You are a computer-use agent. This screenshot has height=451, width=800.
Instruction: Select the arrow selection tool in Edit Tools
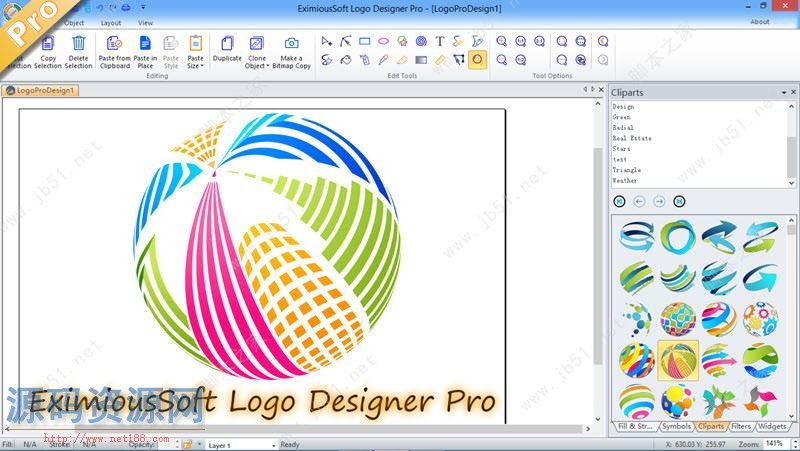327,41
